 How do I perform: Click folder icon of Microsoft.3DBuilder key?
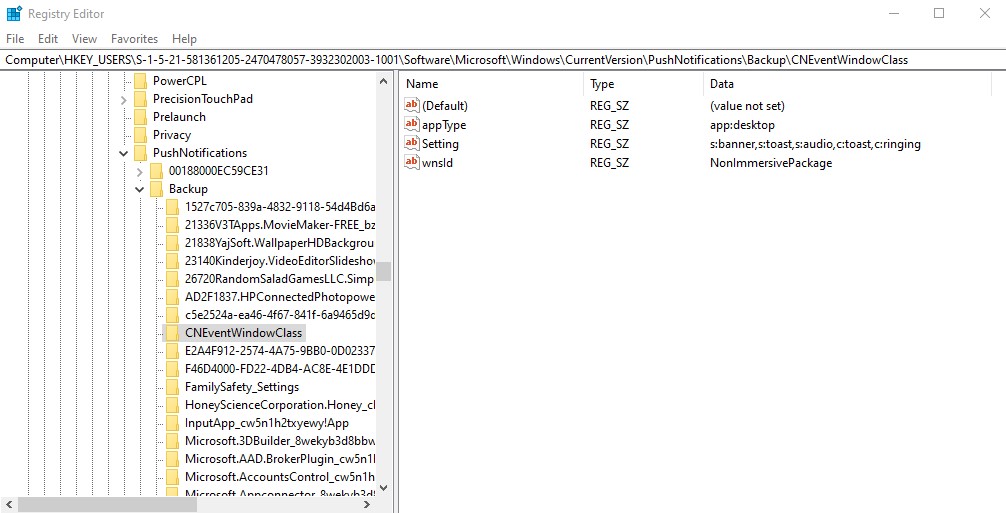[173, 441]
